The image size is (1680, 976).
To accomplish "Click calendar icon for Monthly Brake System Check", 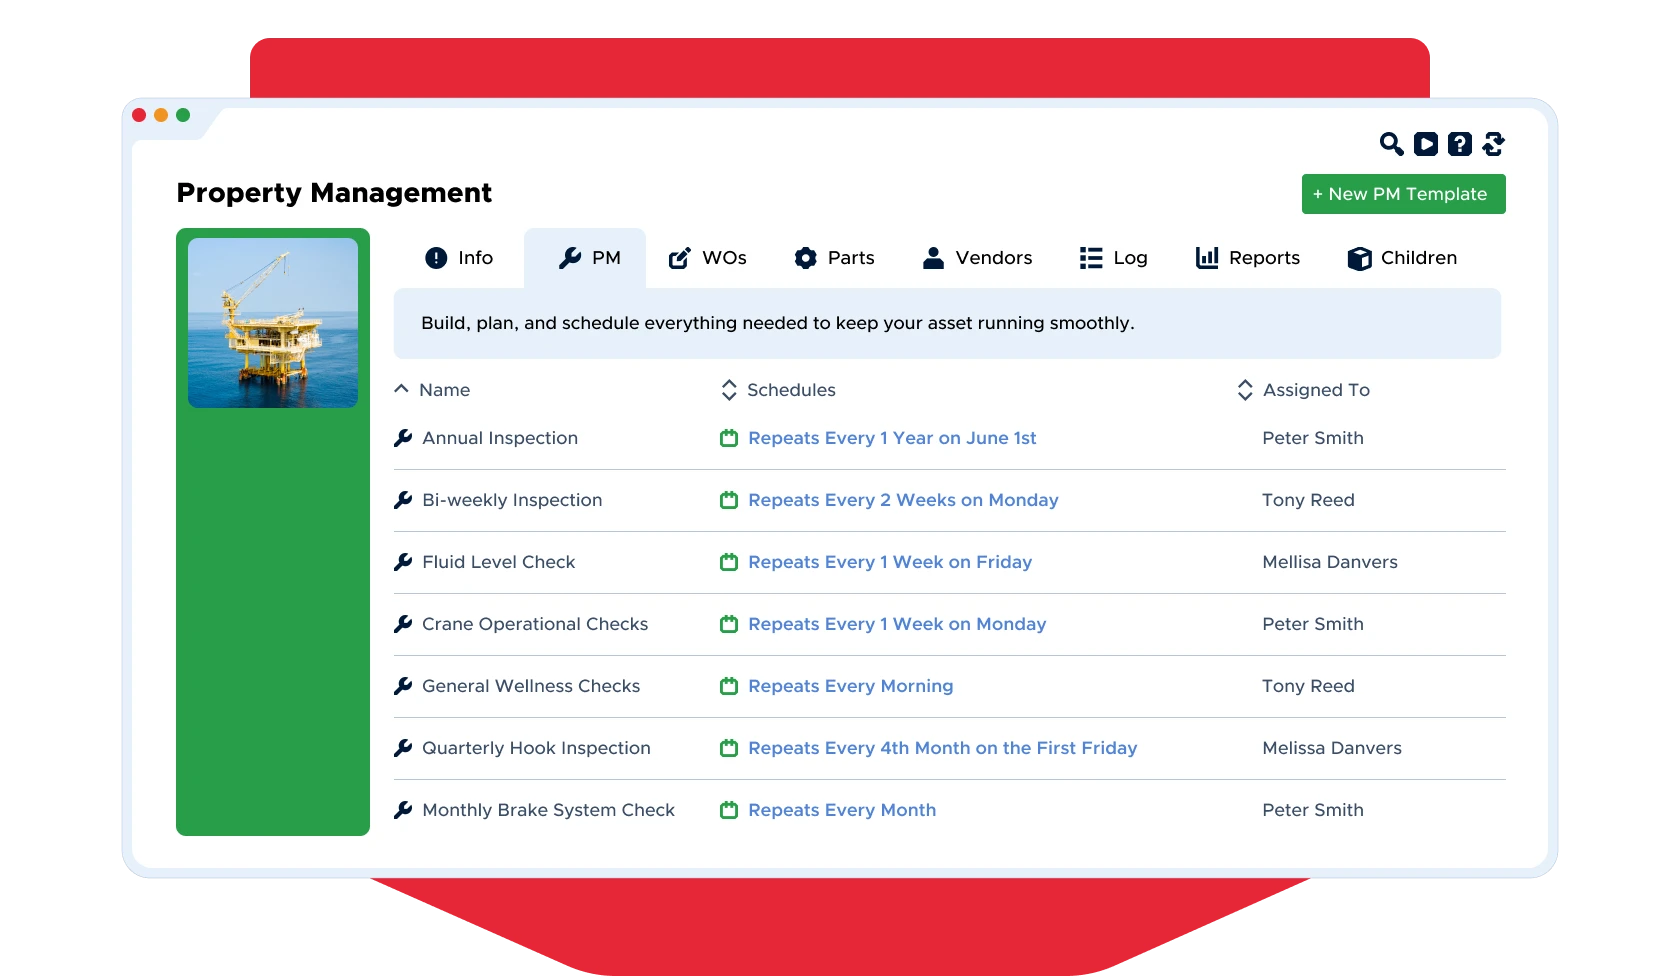I will (729, 810).
